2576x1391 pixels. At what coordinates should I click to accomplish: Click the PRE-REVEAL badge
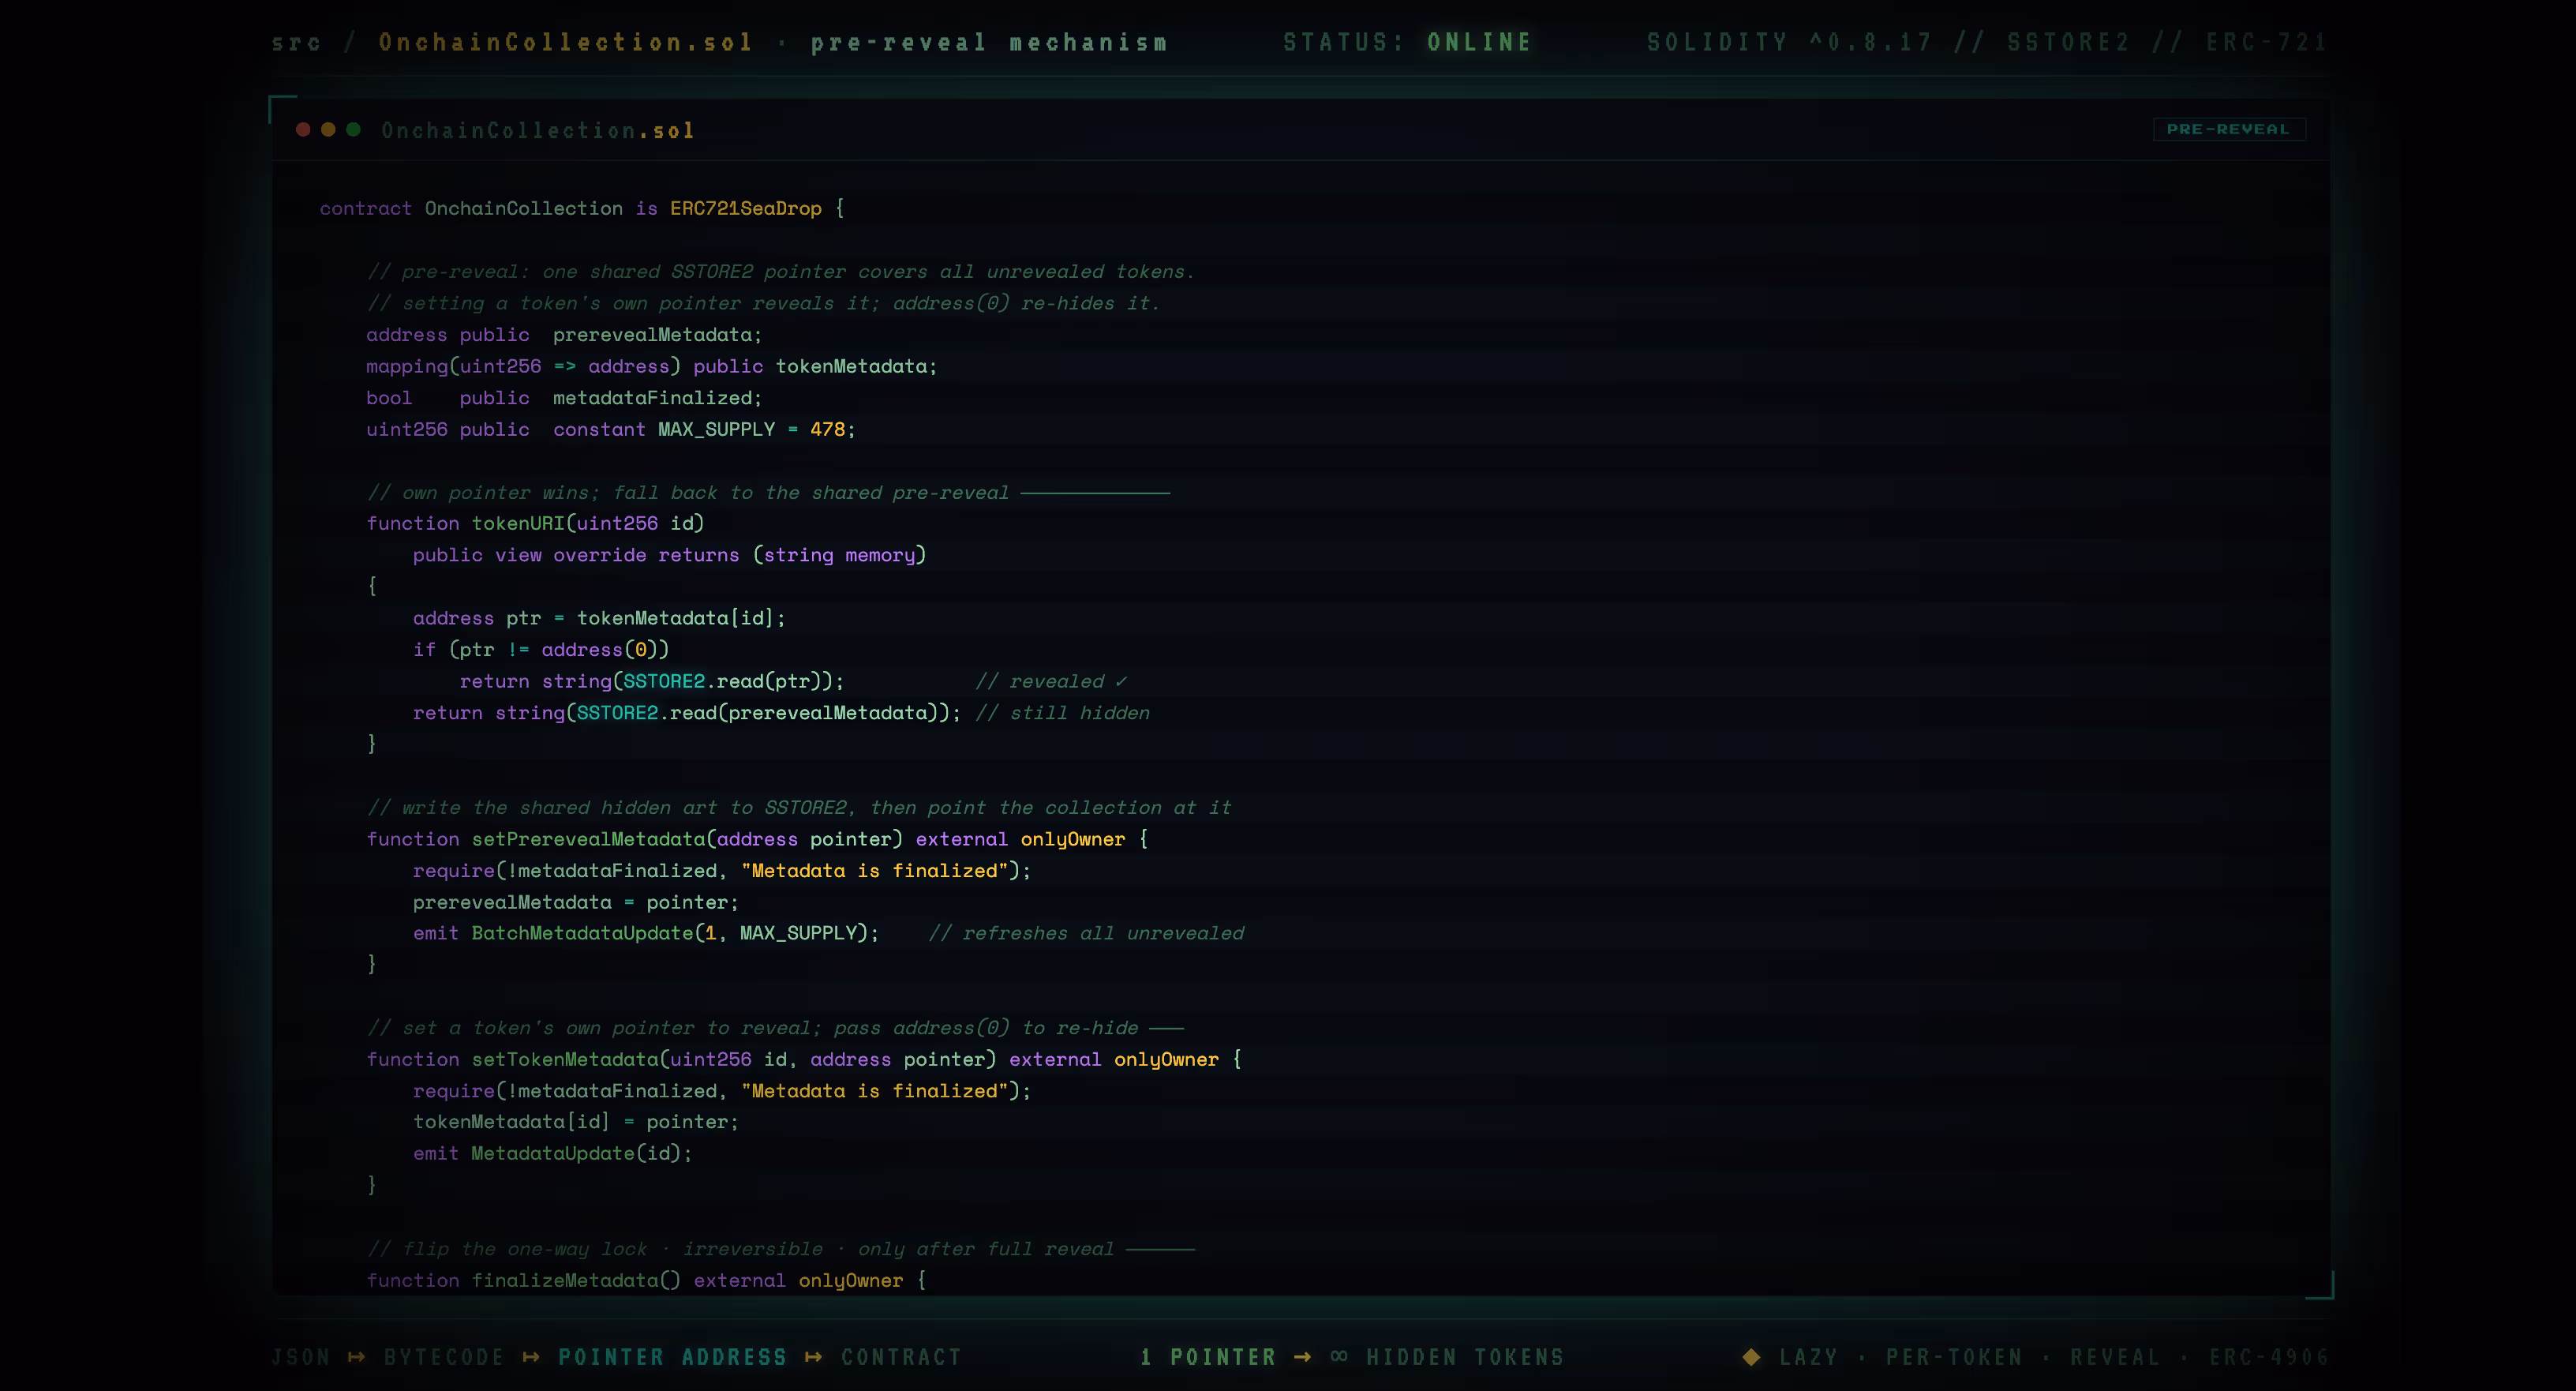pos(2228,130)
